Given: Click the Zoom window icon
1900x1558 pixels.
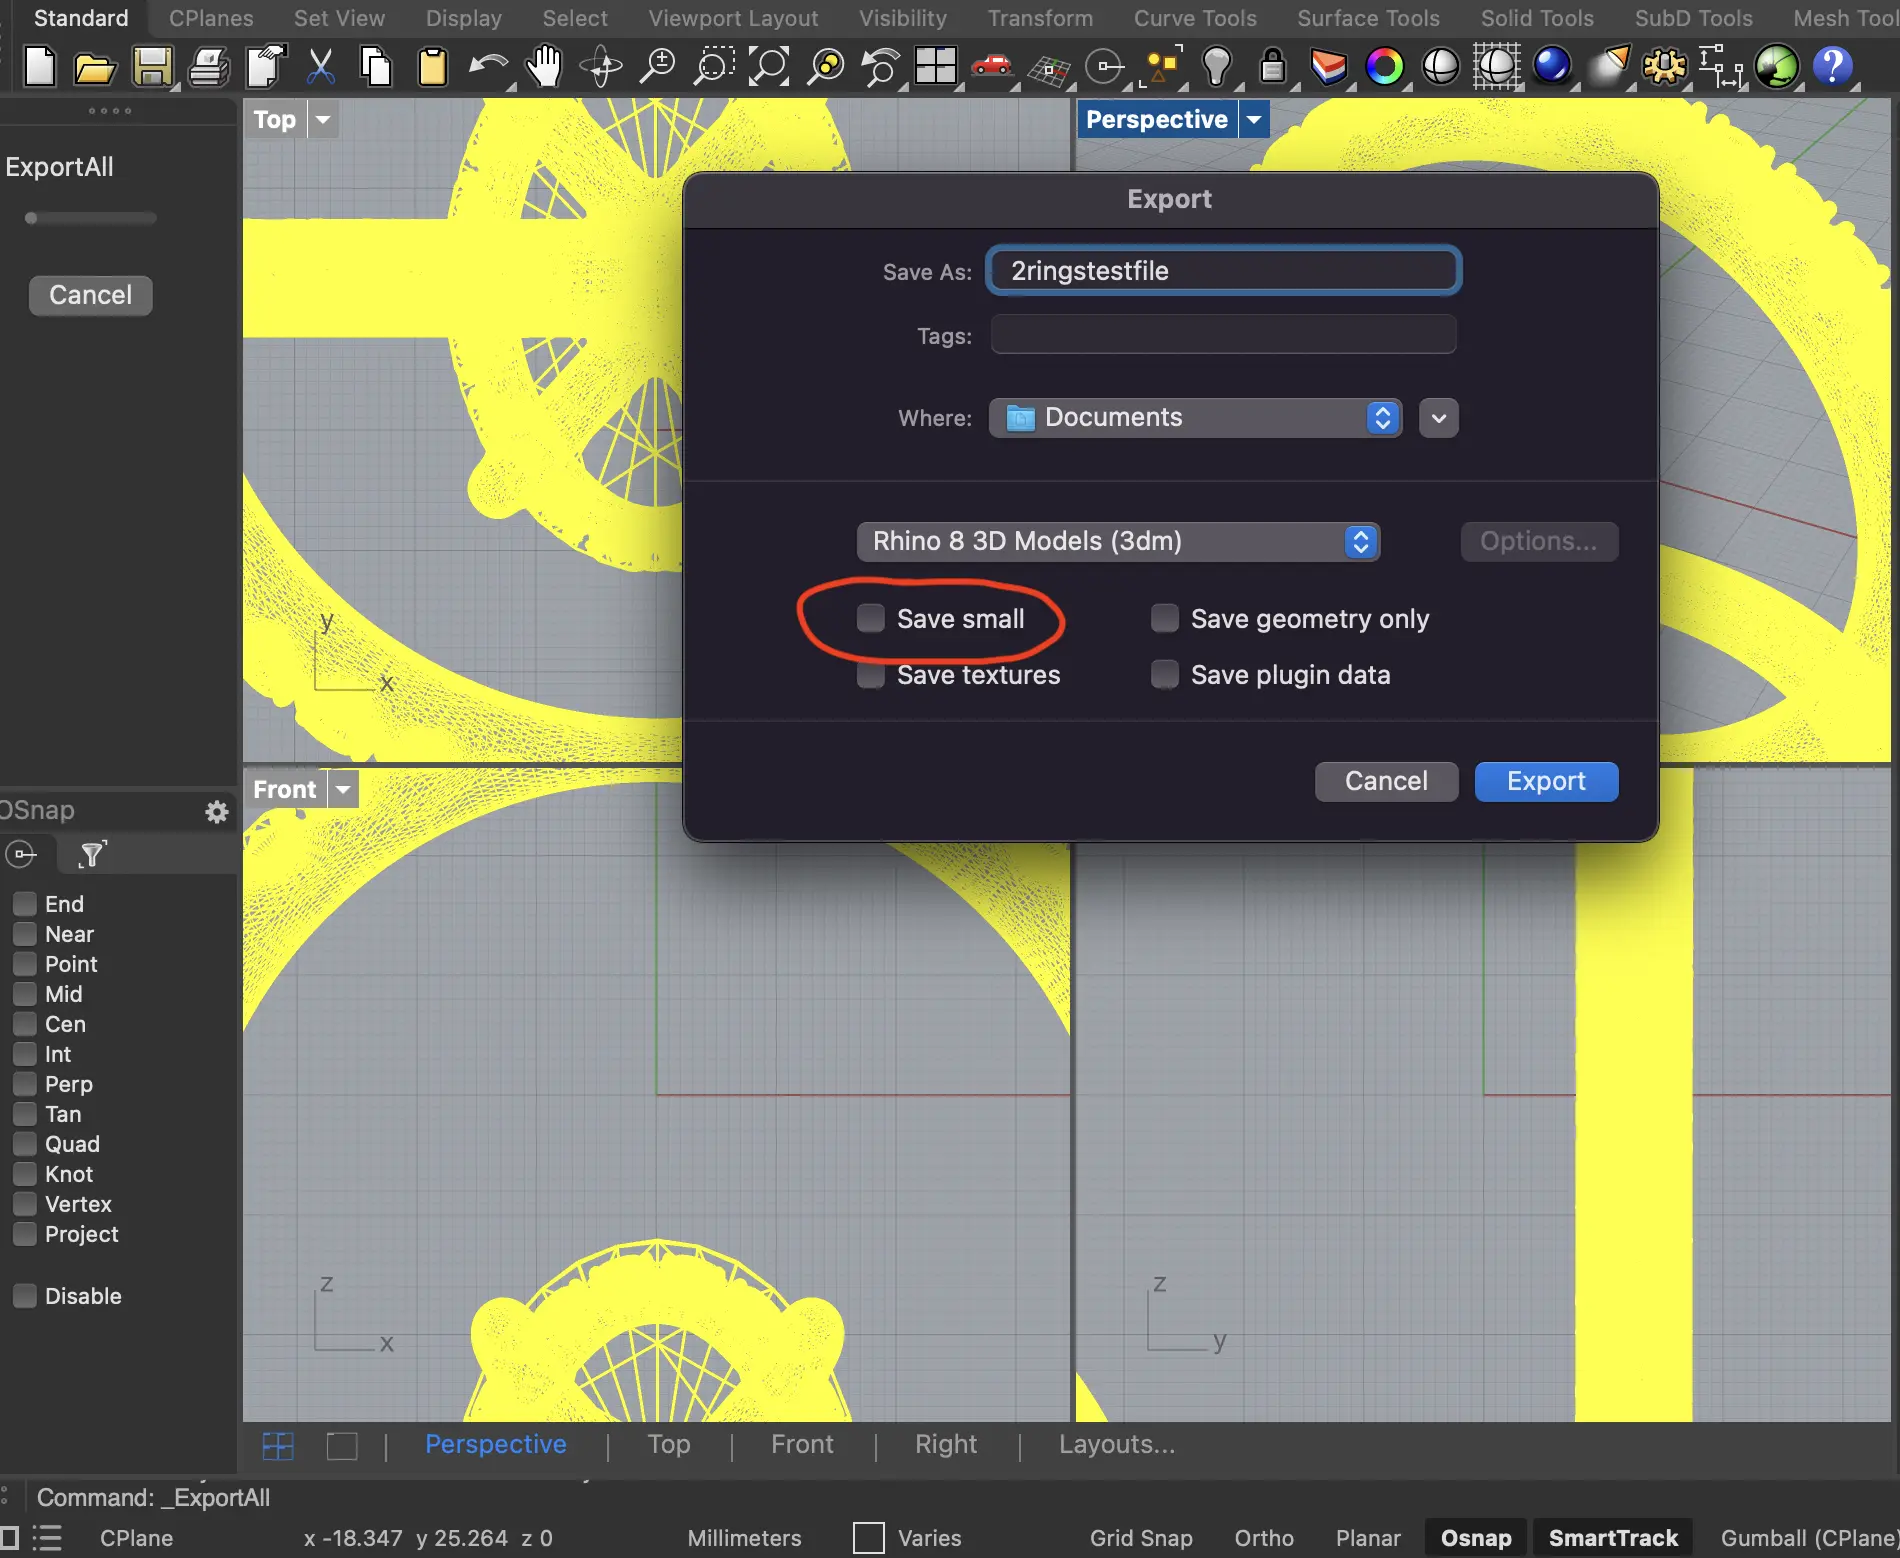Looking at the screenshot, I should [x=714, y=67].
